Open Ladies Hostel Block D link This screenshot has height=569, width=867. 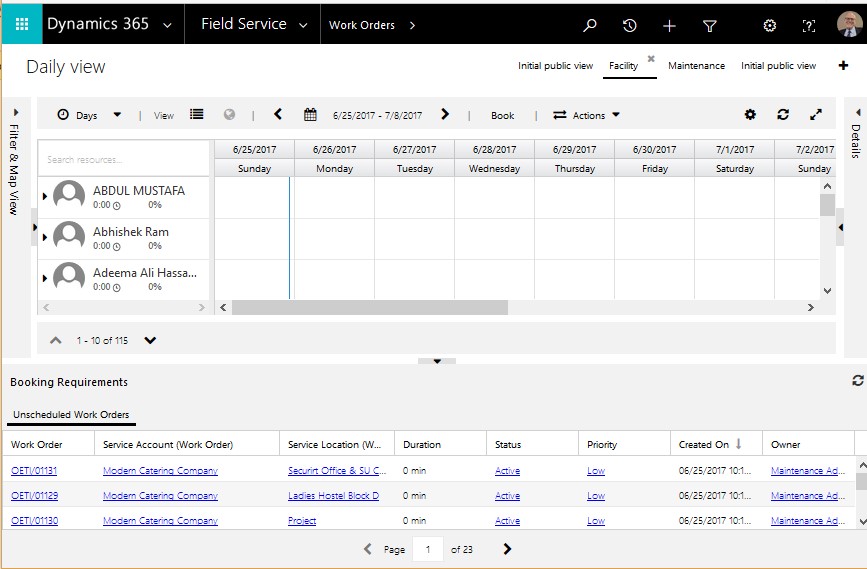pyautogui.click(x=333, y=495)
